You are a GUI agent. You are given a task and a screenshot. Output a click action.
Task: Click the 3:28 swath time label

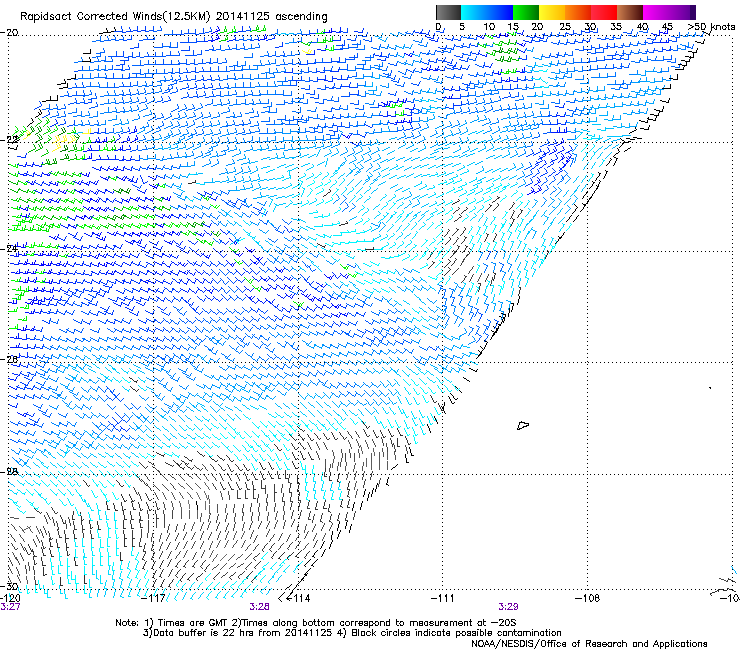260,607
